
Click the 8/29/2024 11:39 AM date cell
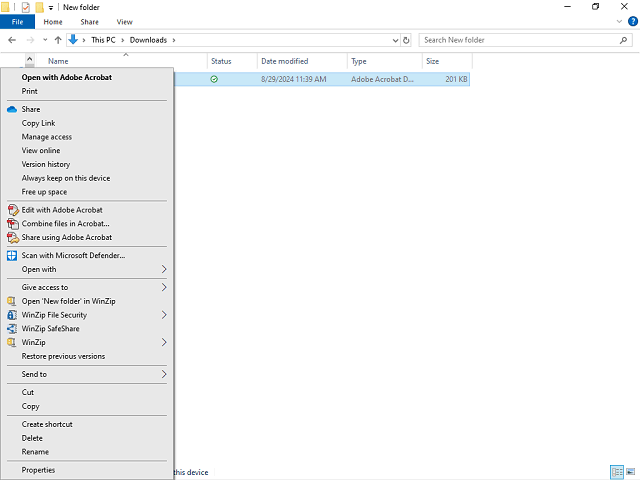point(293,79)
